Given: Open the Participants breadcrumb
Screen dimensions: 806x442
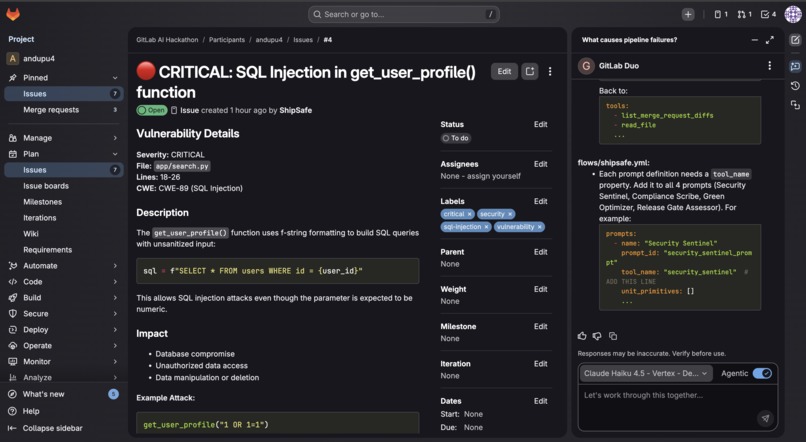Looking at the screenshot, I should (x=227, y=40).
